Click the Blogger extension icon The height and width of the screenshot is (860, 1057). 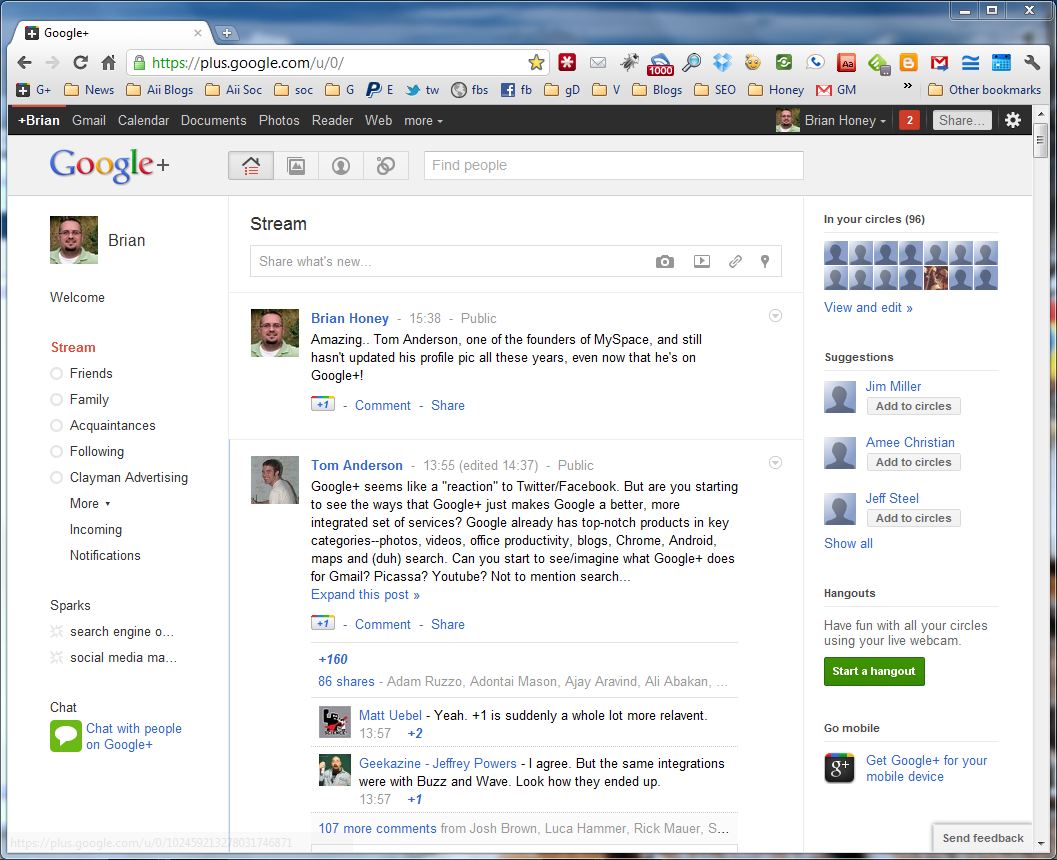coord(909,63)
